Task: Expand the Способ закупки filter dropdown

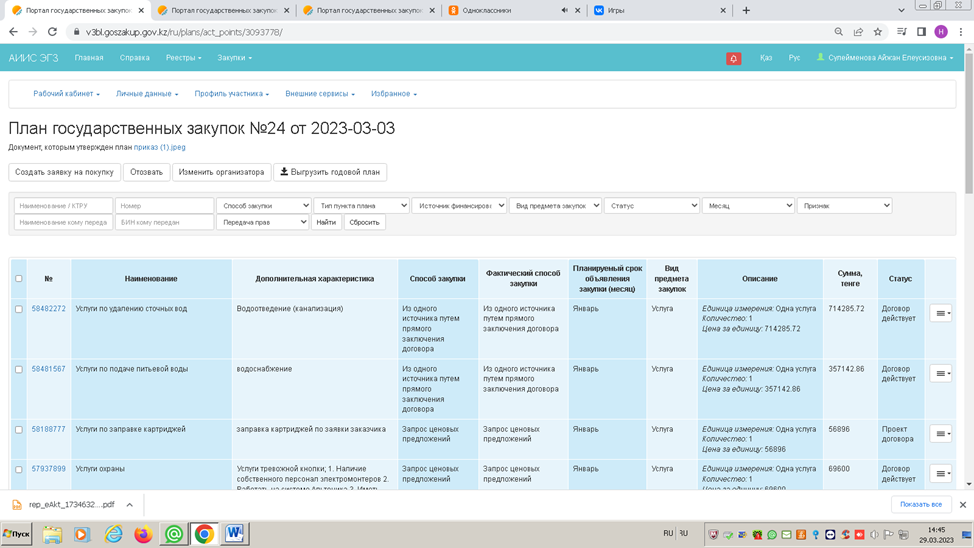Action: coord(264,206)
